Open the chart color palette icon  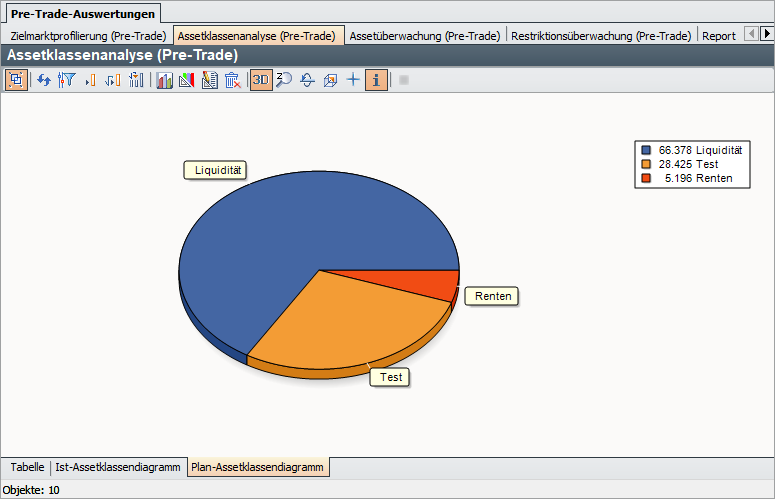coord(186,80)
